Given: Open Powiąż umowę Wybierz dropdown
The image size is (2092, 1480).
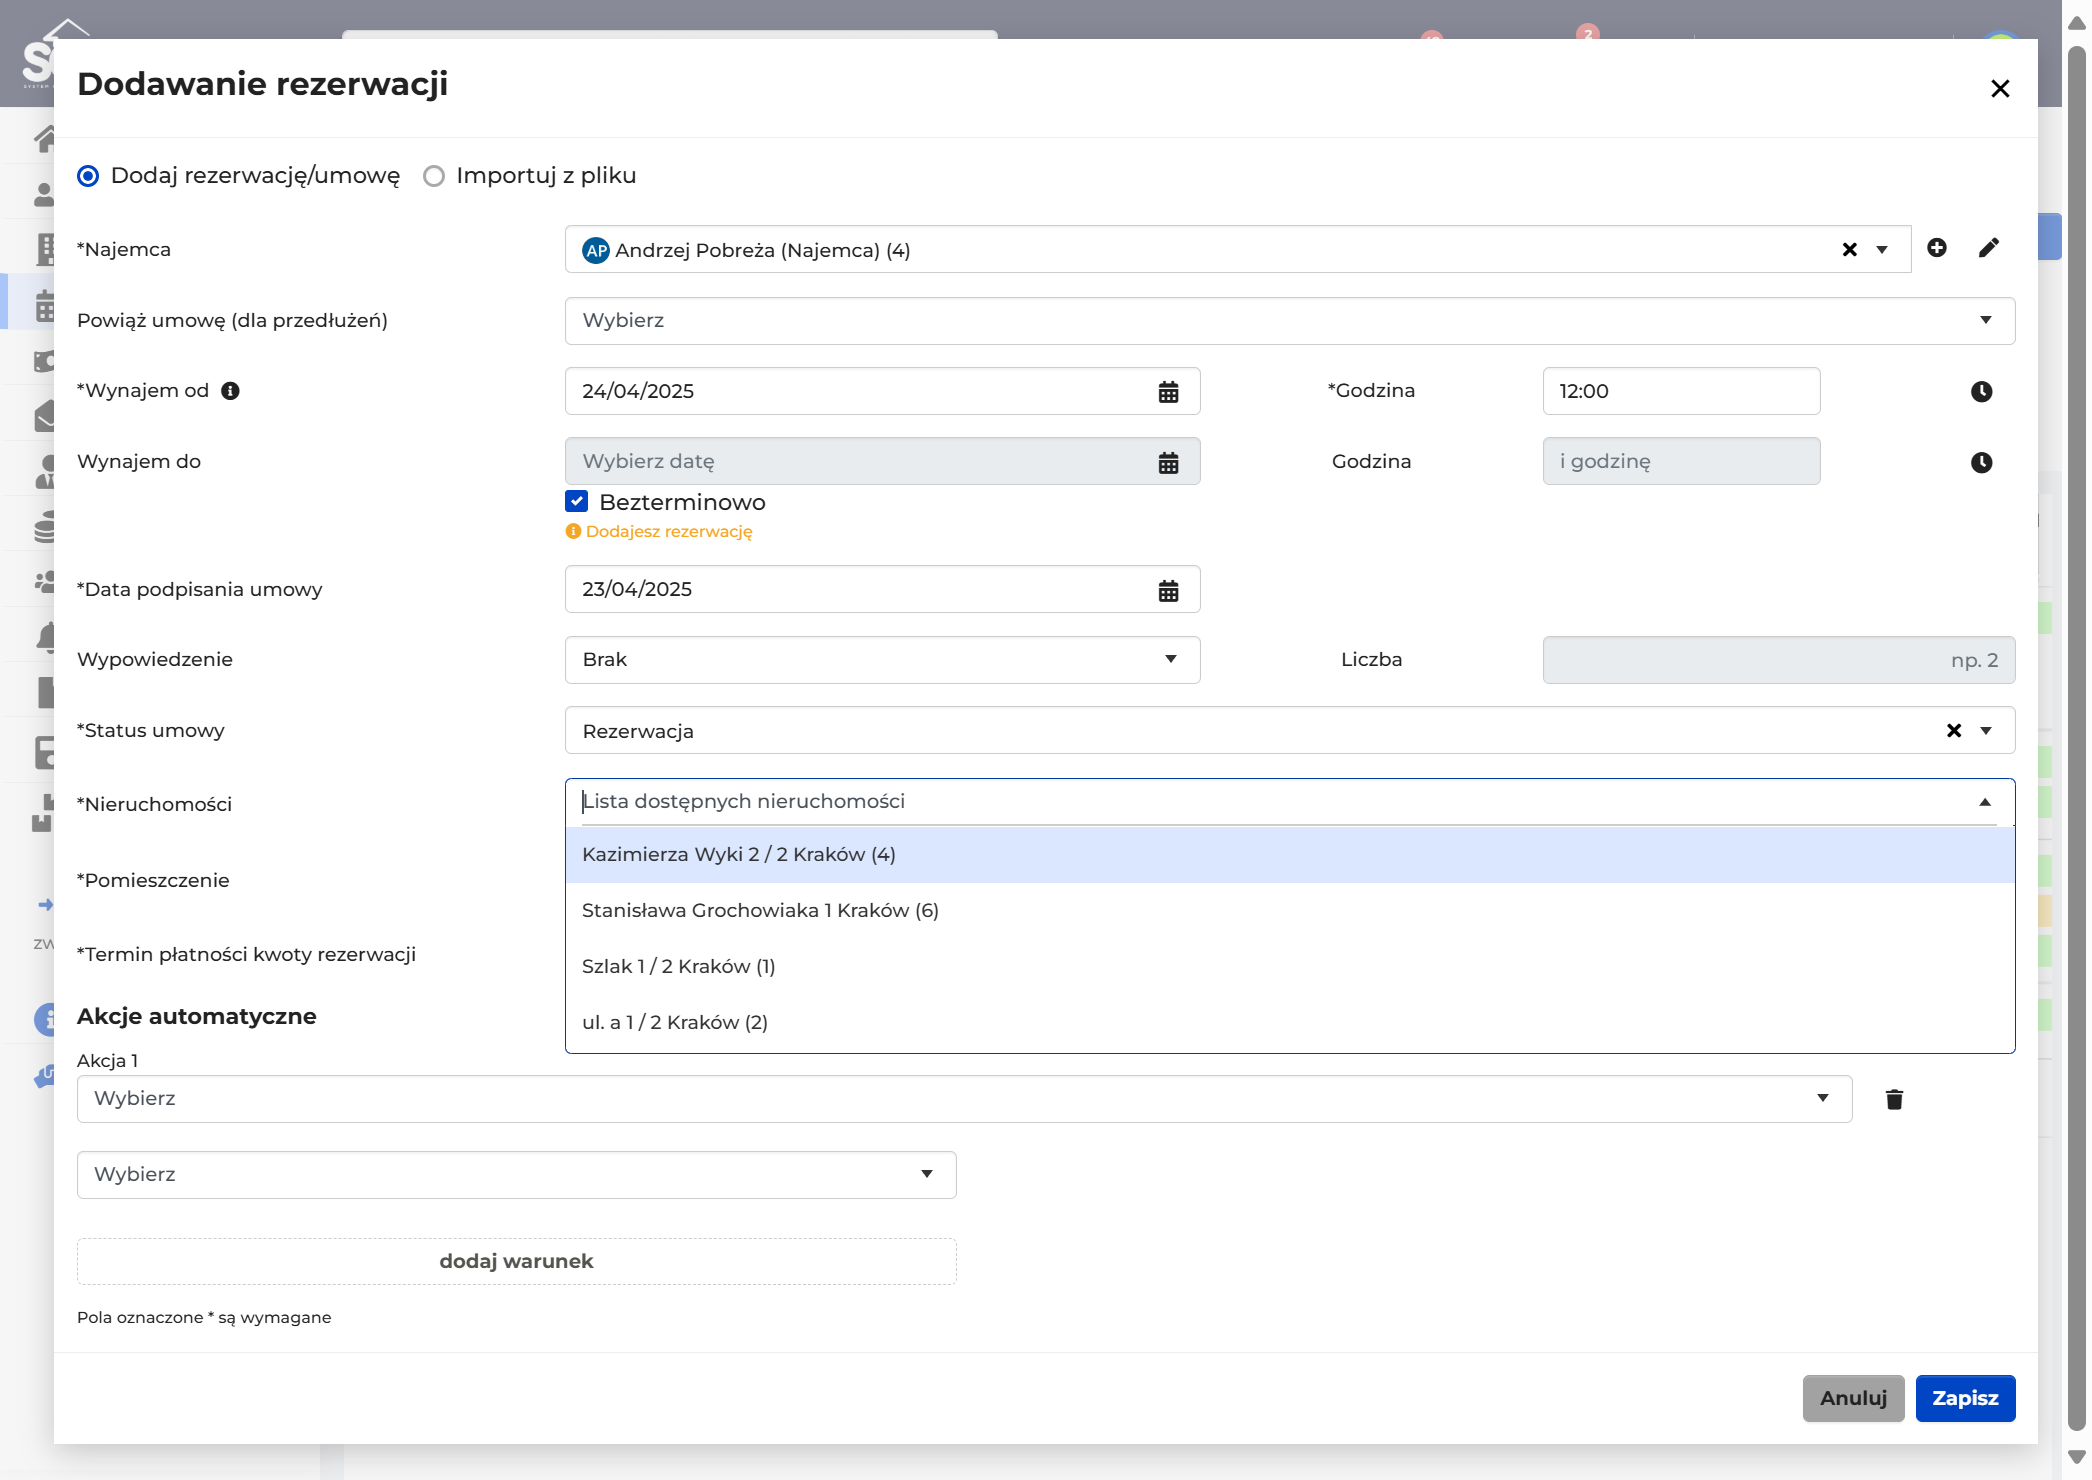Looking at the screenshot, I should pyautogui.click(x=1290, y=321).
